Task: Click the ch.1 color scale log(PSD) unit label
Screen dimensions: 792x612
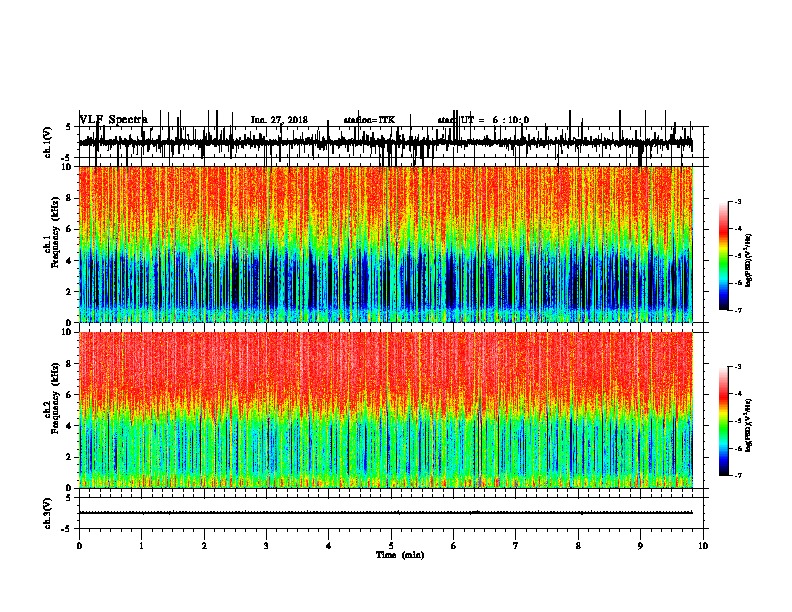Action: pos(749,260)
